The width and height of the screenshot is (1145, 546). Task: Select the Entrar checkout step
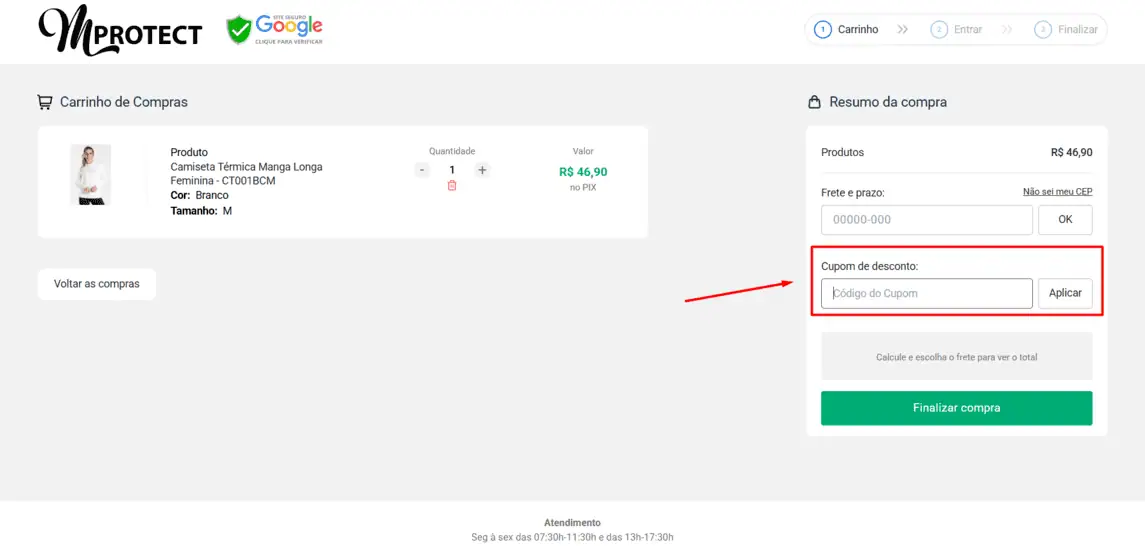click(956, 30)
